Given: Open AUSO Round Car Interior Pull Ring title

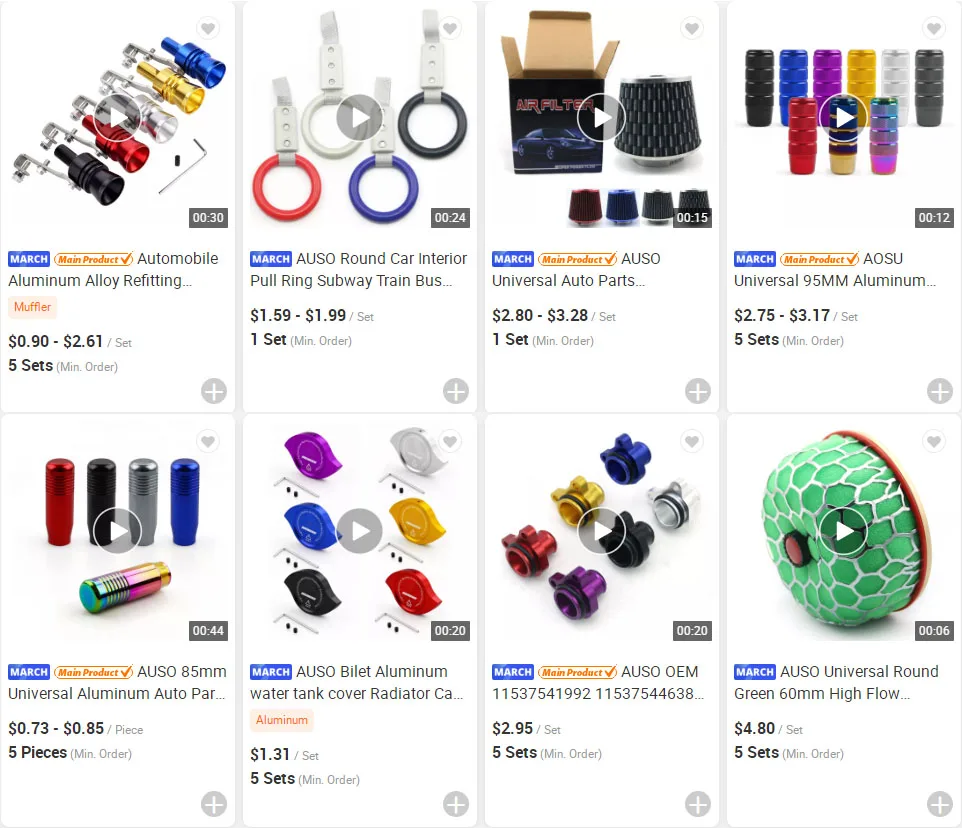Looking at the screenshot, I should tap(359, 269).
